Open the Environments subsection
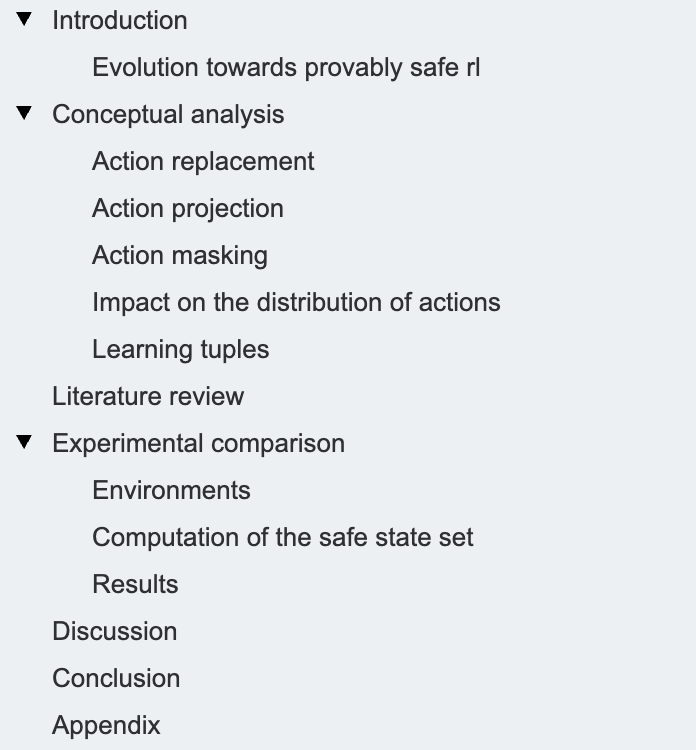 coord(171,490)
